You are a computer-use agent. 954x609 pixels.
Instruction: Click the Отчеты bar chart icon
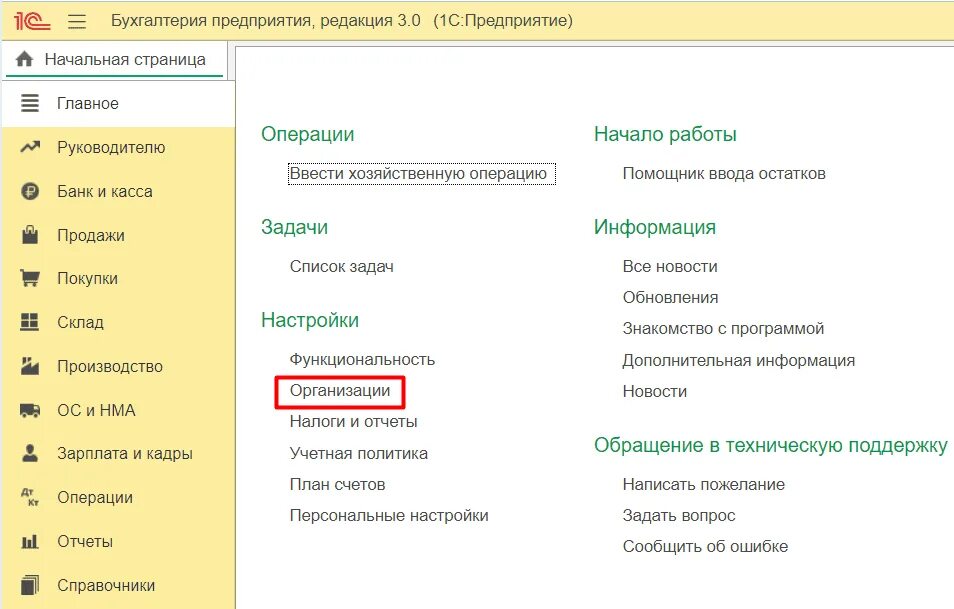(x=30, y=541)
